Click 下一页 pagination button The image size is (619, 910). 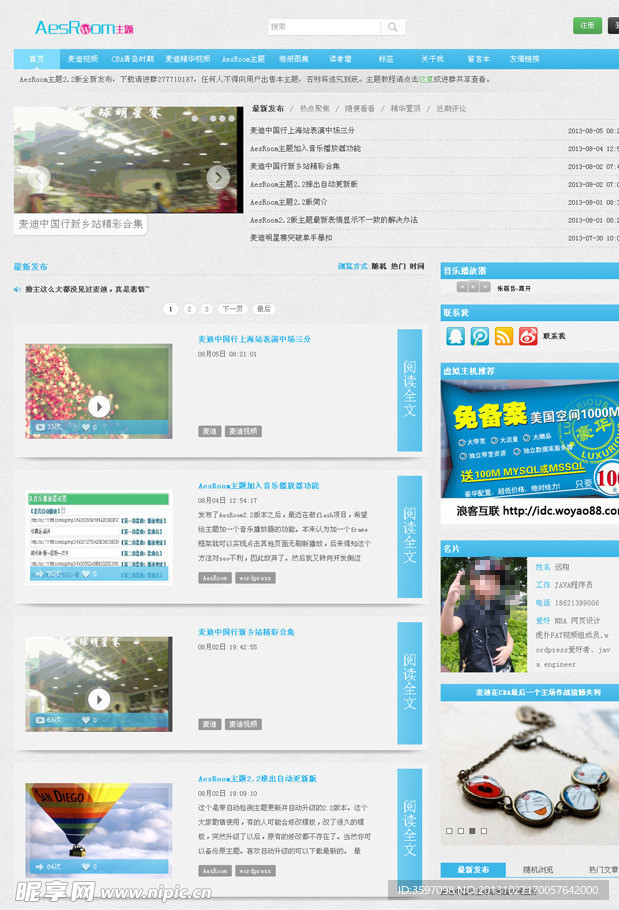233,309
